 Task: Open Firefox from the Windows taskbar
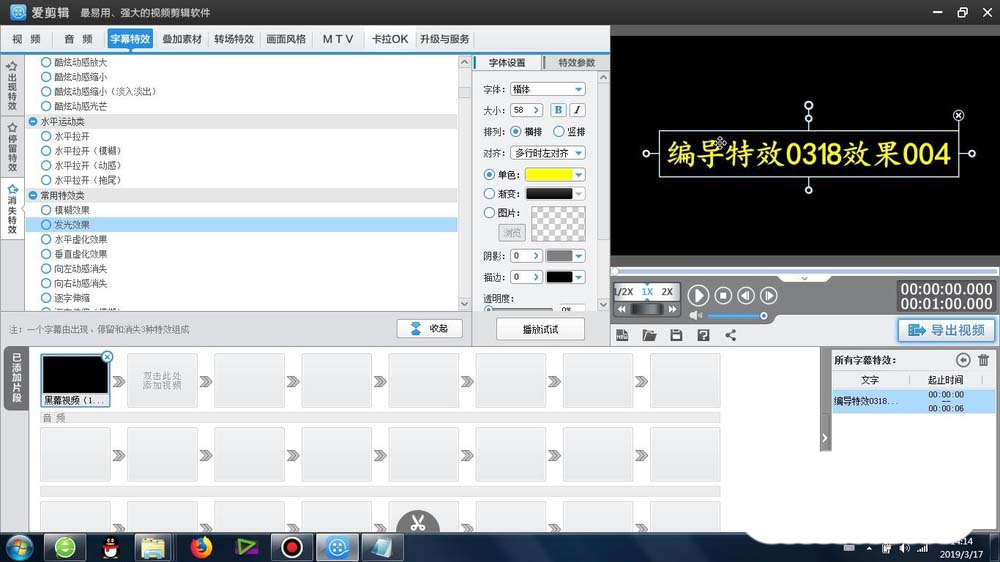(202, 547)
